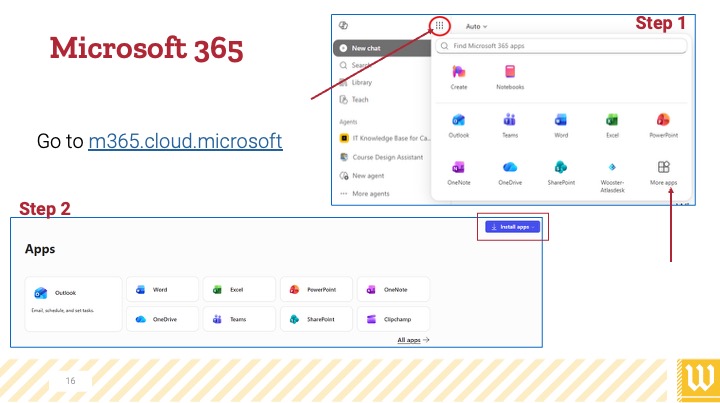Open Outlook from the app launcher panel
Image resolution: width=720 pixels, height=403 pixels.
(x=459, y=125)
